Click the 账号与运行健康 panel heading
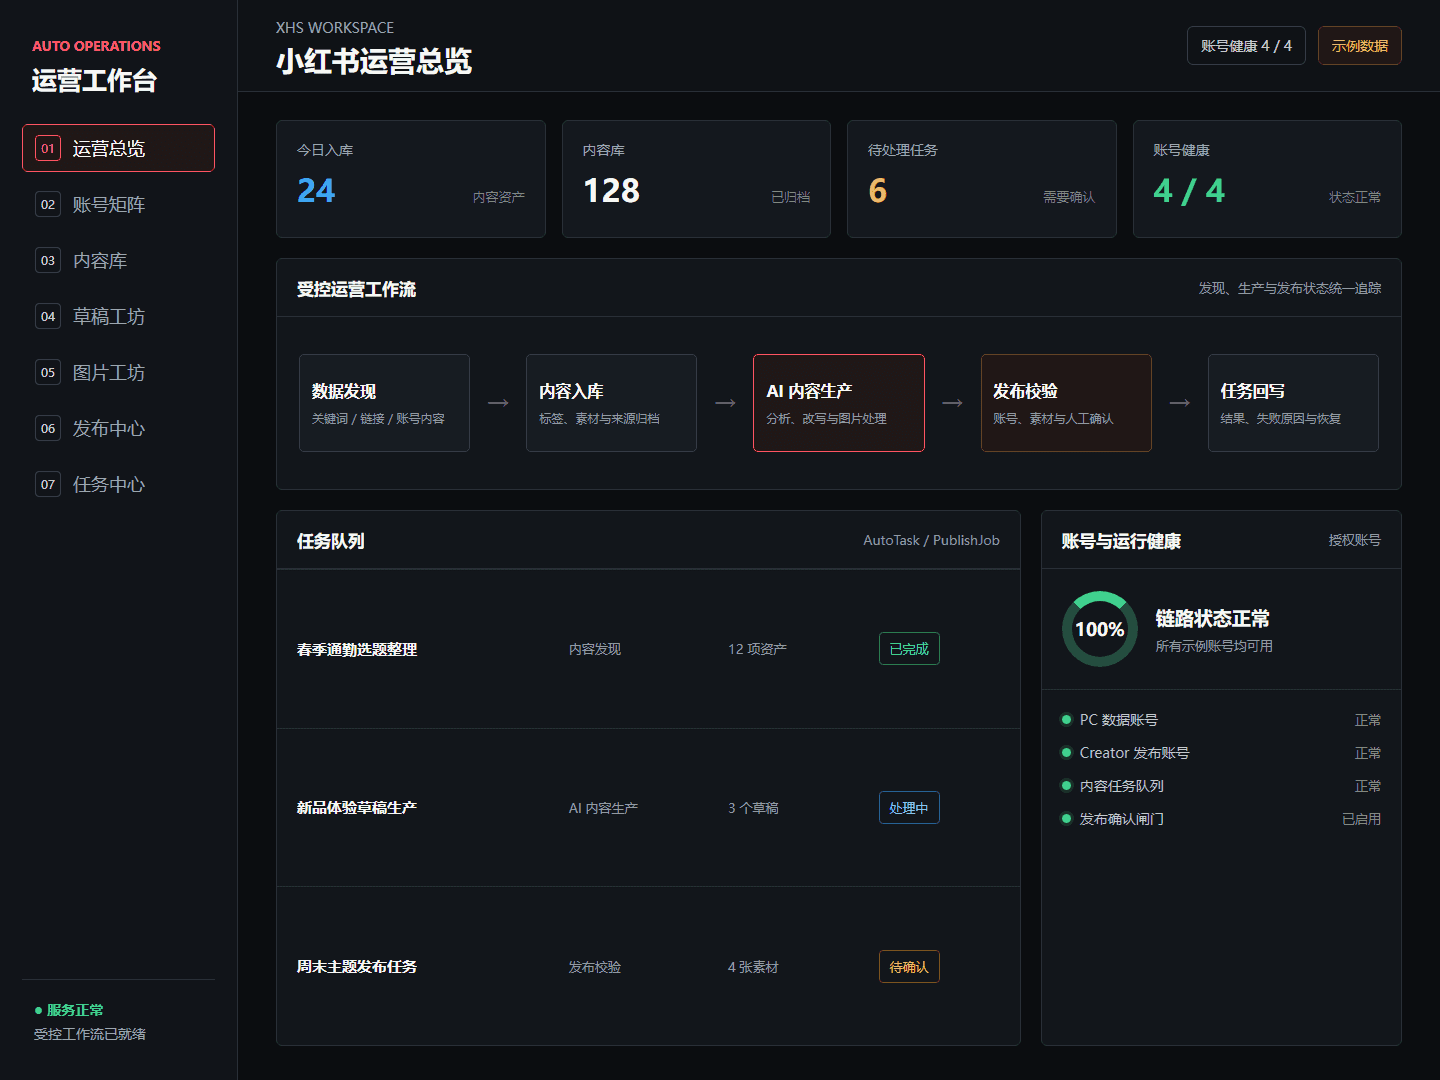Image resolution: width=1440 pixels, height=1080 pixels. pos(1121,541)
